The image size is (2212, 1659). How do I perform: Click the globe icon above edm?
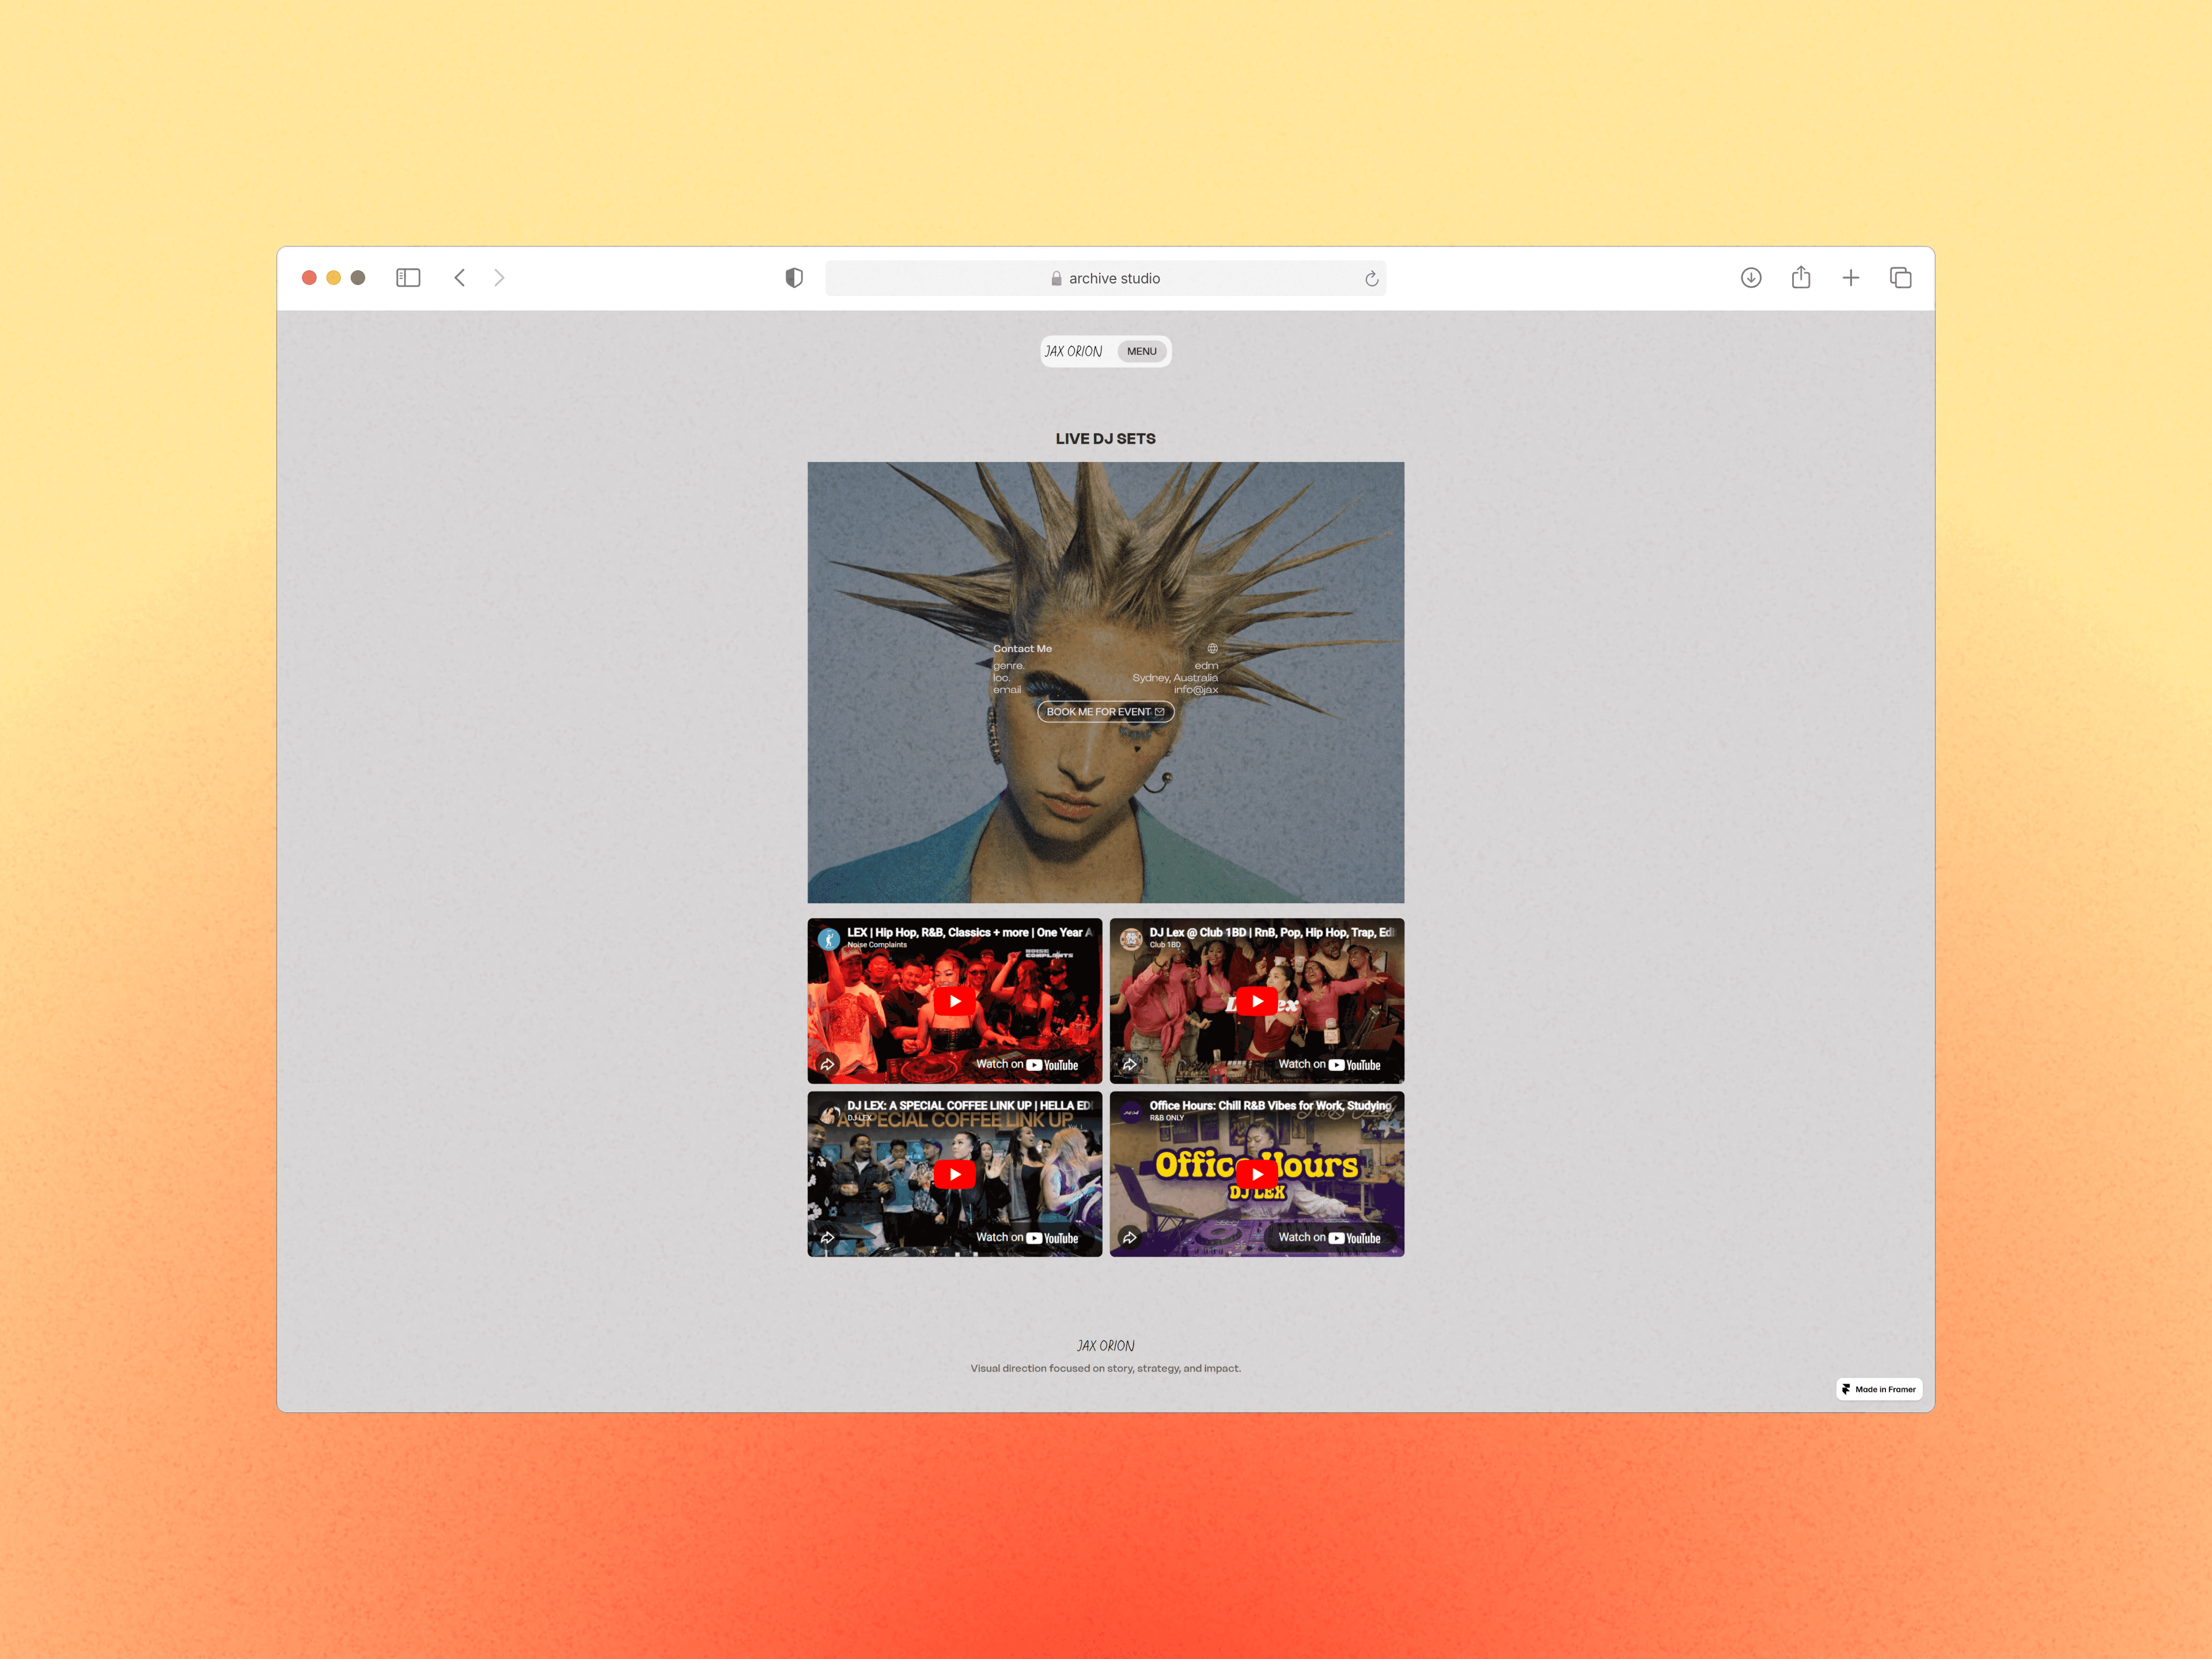pos(1212,648)
